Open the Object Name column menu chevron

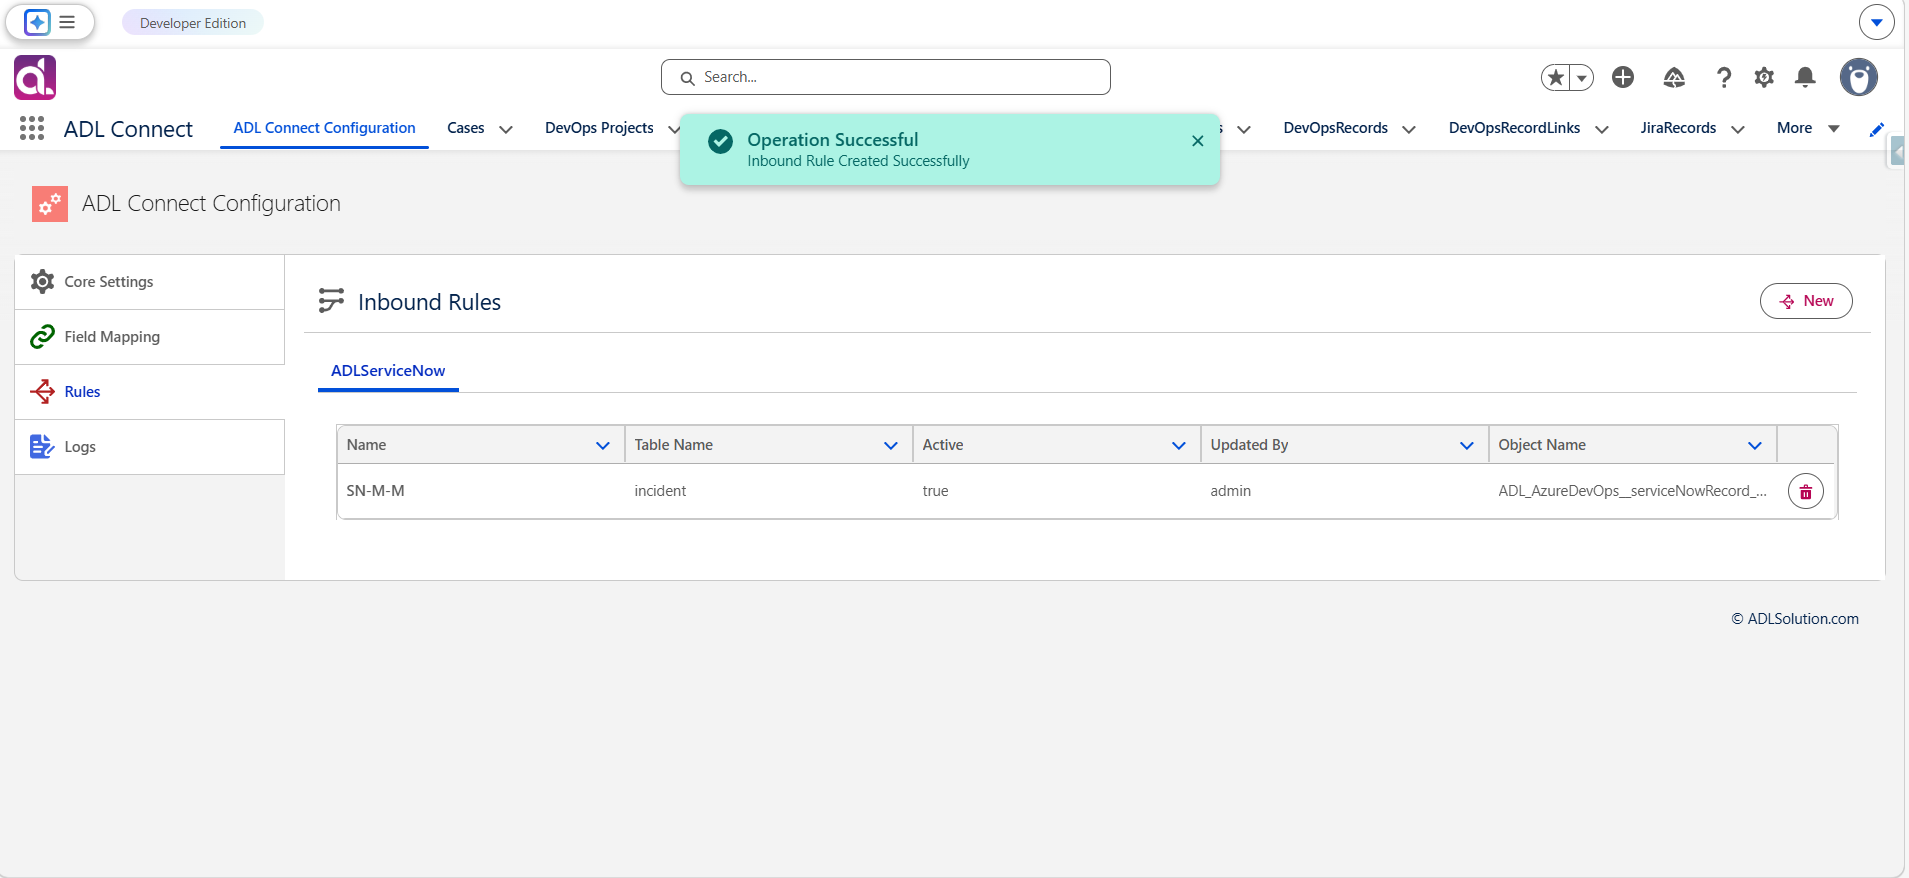[1755, 445]
